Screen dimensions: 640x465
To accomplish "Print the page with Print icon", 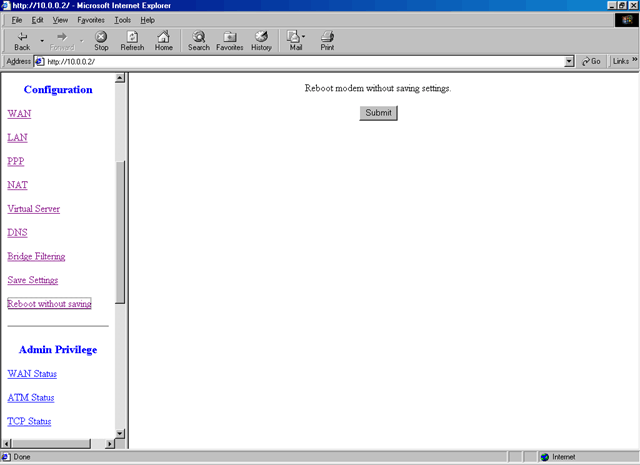I will tap(327, 41).
